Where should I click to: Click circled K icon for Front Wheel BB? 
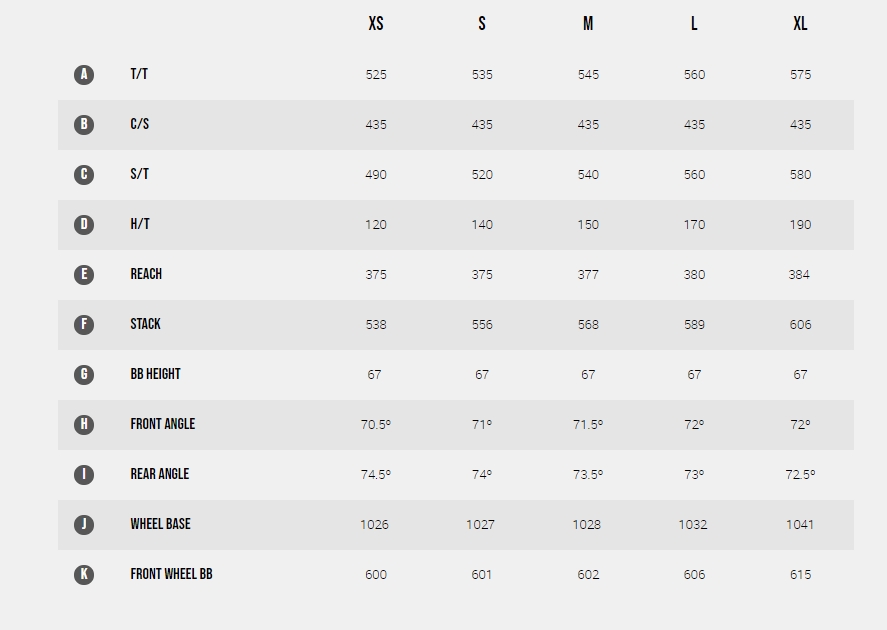click(84, 575)
